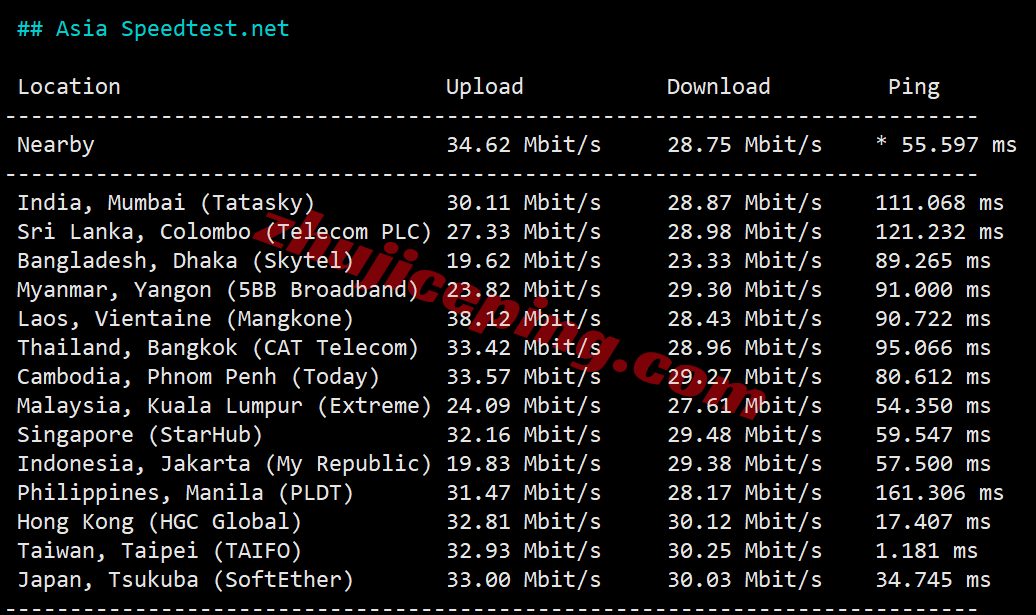Click 'Japan, Tsukuba (SoftEther)' location
The image size is (1036, 615).
click(186, 581)
